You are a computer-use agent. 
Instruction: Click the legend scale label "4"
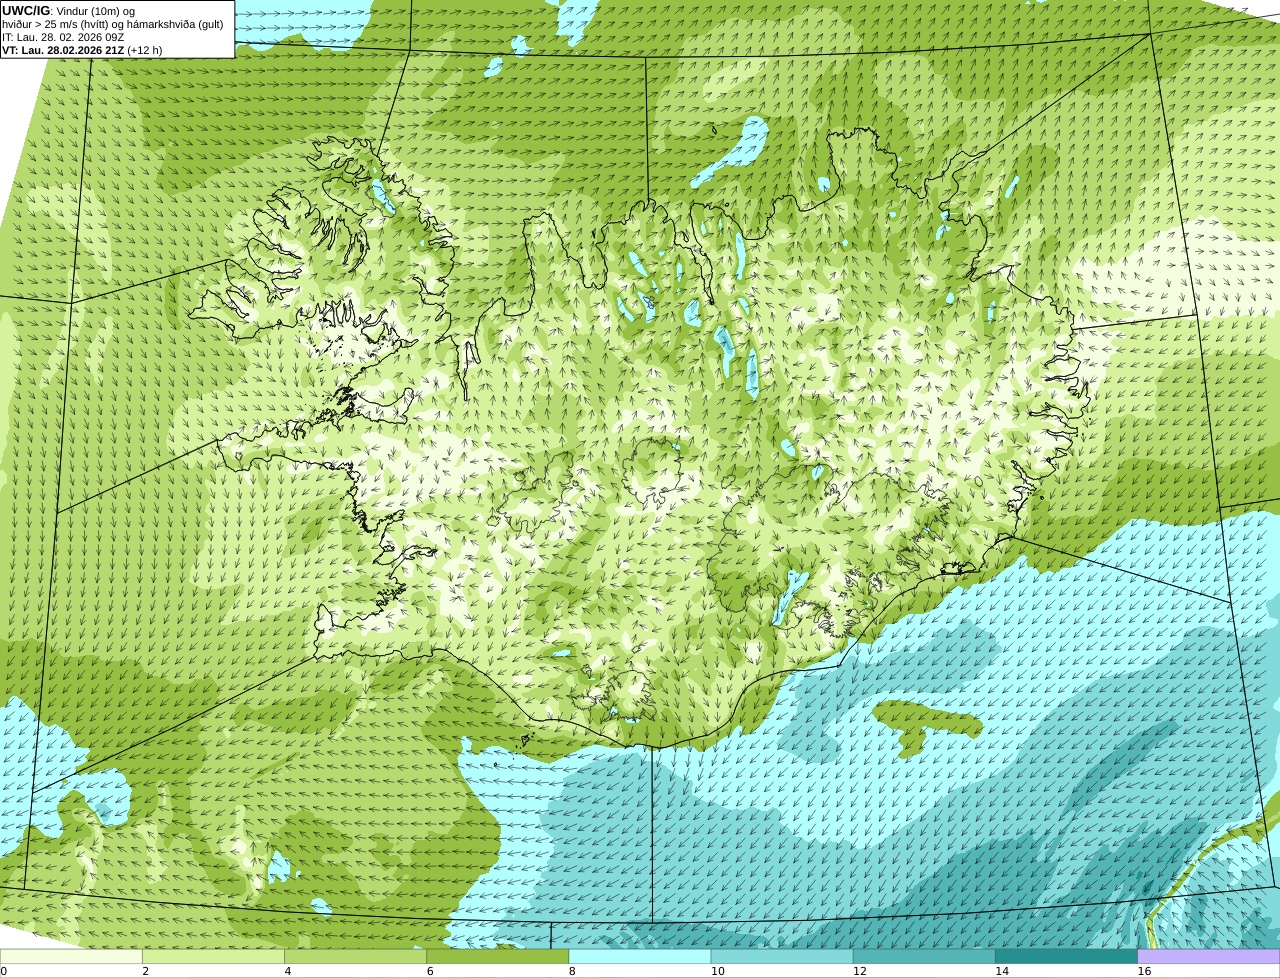click(288, 971)
